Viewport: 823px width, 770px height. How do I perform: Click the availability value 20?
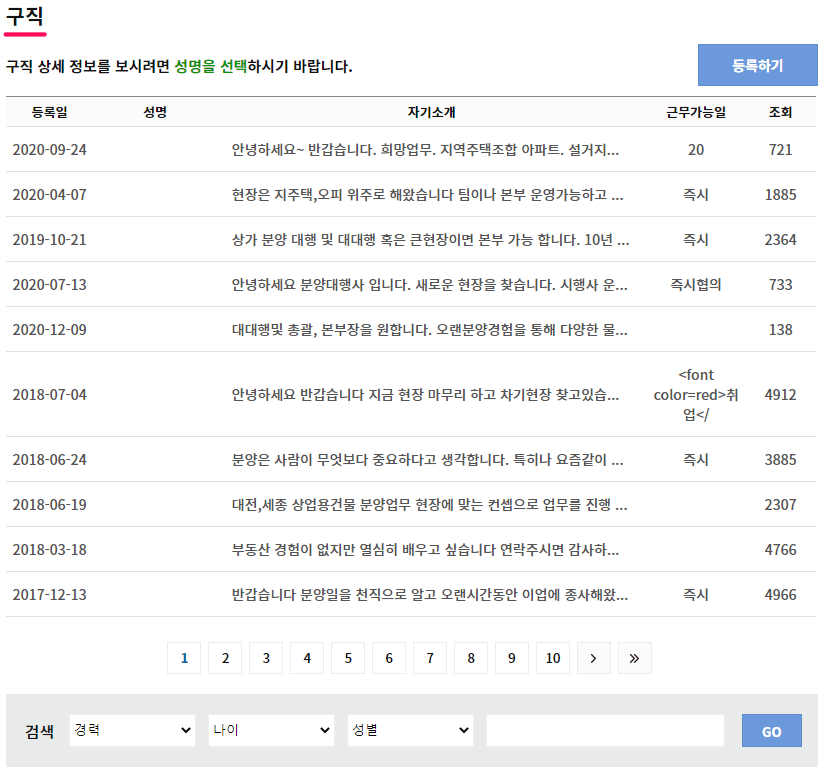click(x=696, y=150)
